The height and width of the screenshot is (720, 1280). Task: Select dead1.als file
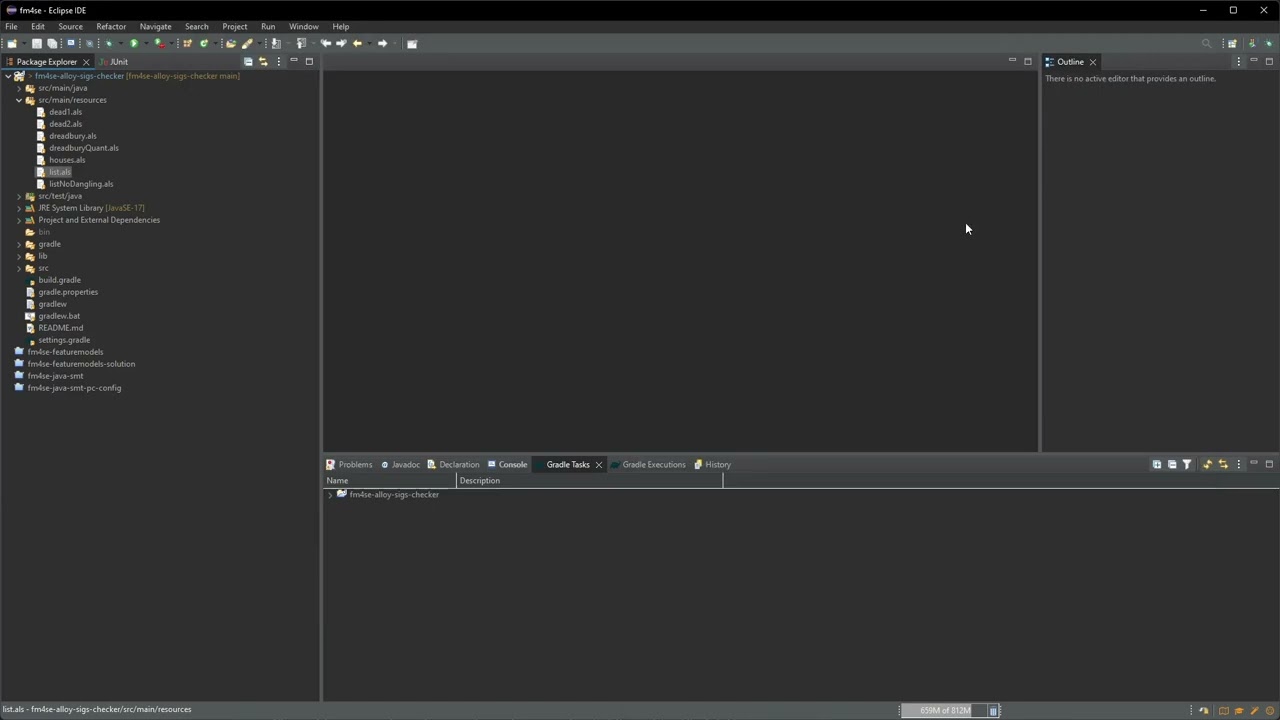(65, 112)
